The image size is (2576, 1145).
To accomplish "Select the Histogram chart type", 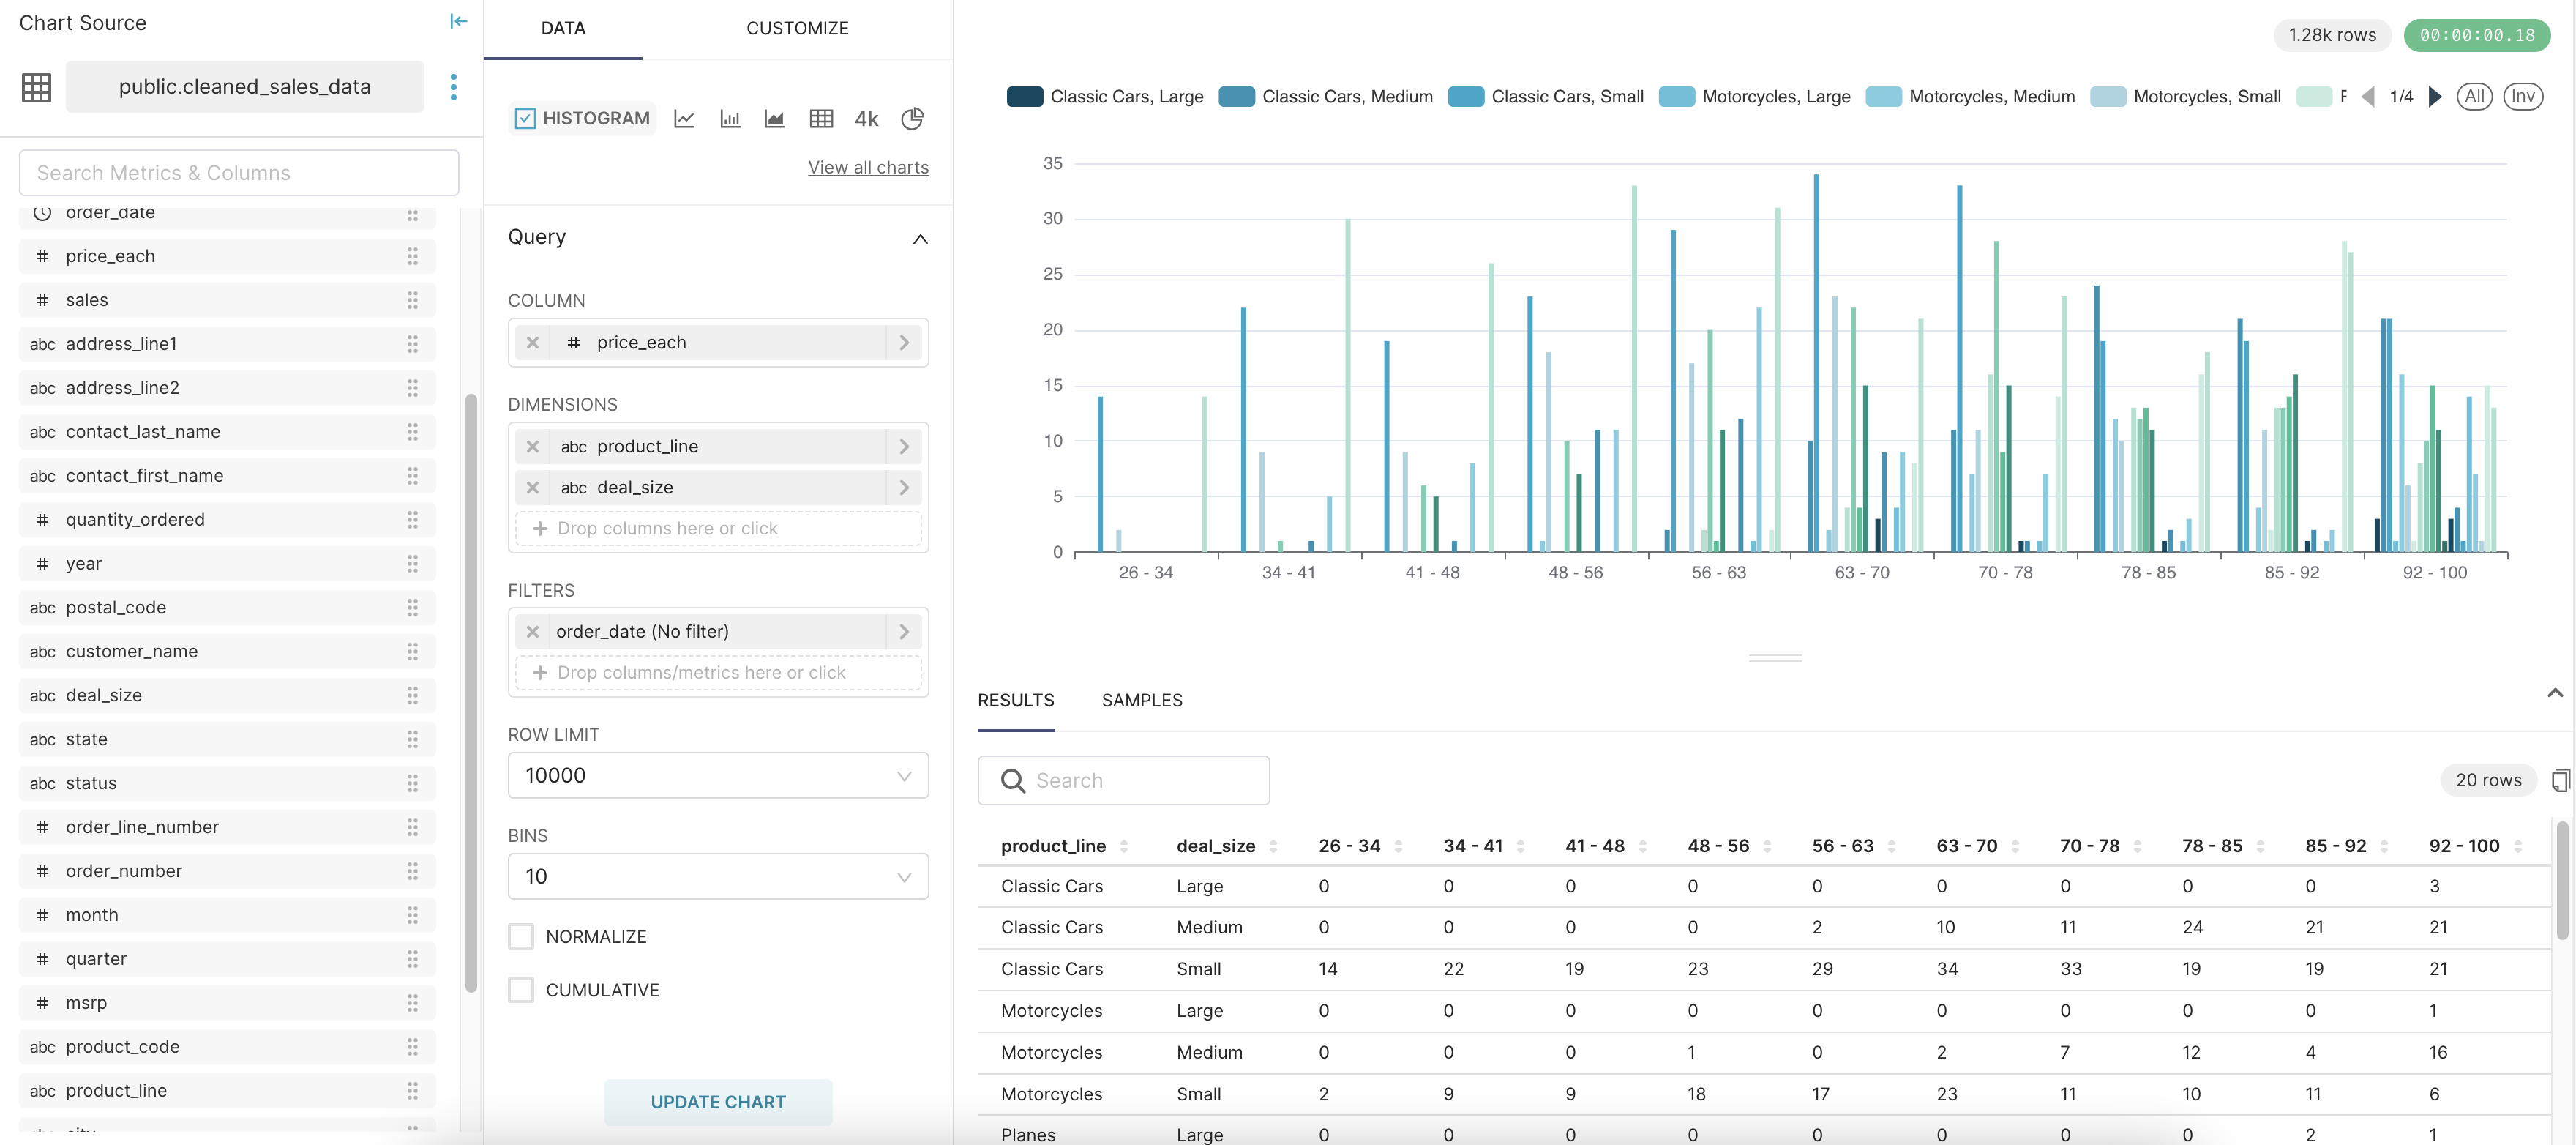I will pos(582,119).
